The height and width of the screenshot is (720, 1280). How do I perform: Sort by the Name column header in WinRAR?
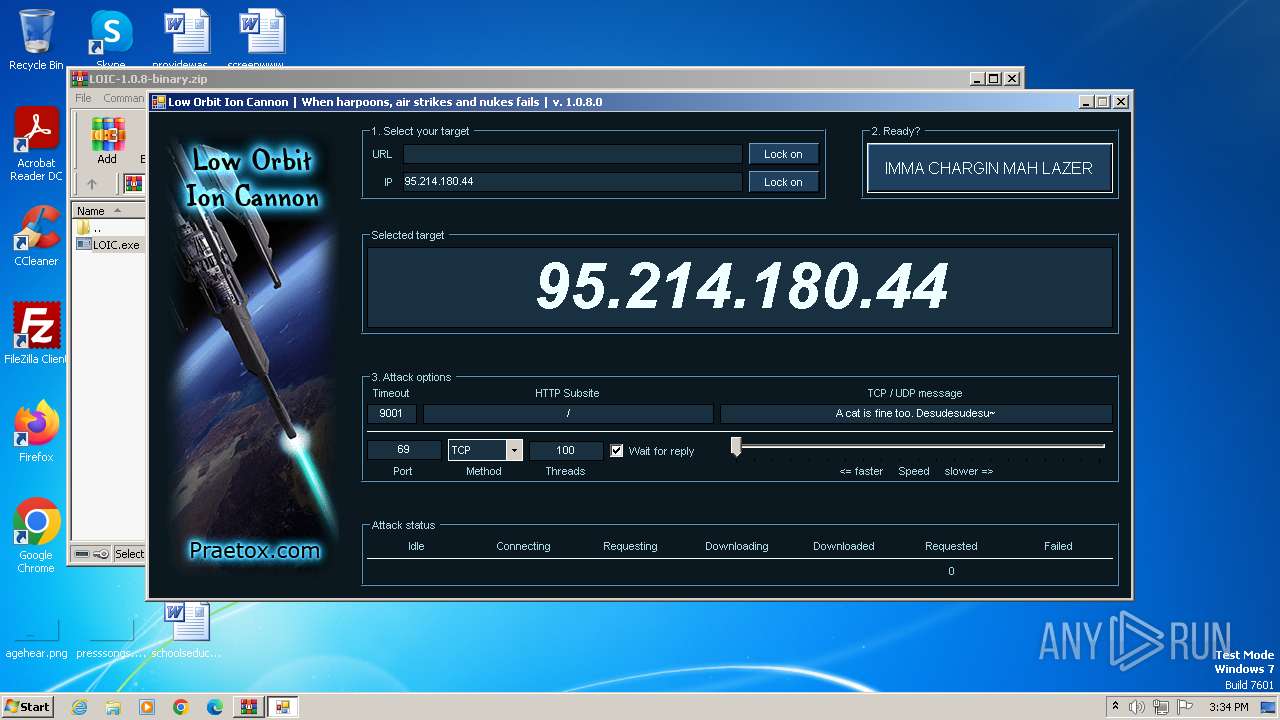[x=110, y=211]
